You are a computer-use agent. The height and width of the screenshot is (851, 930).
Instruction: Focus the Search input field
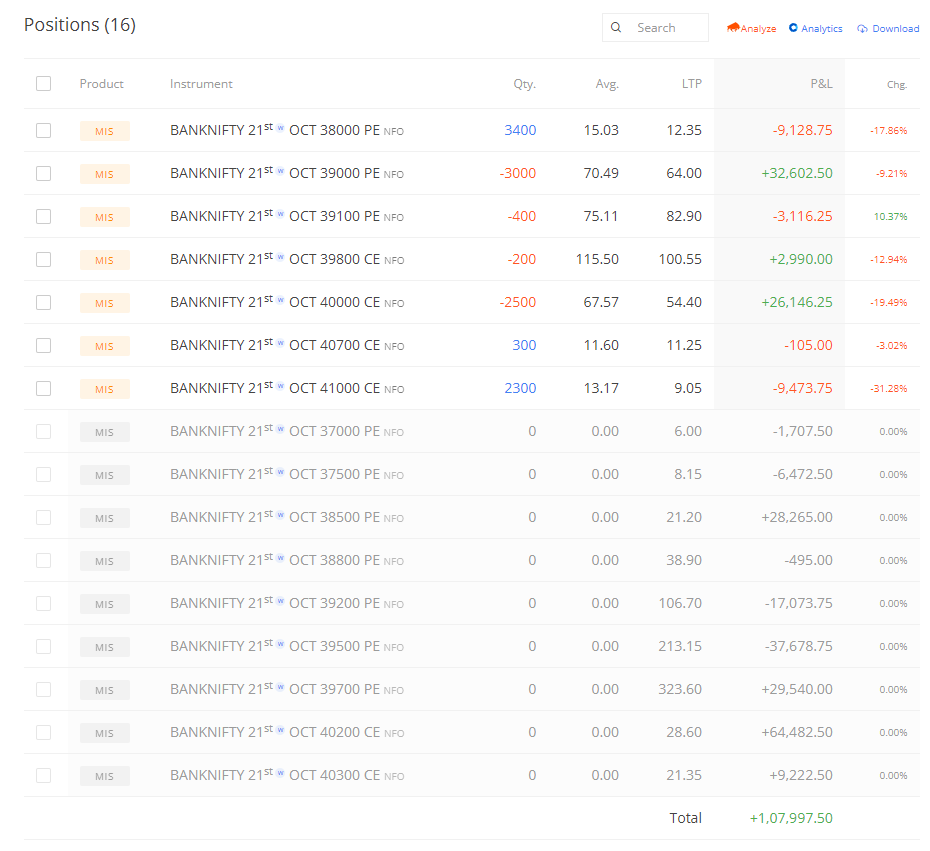(655, 27)
